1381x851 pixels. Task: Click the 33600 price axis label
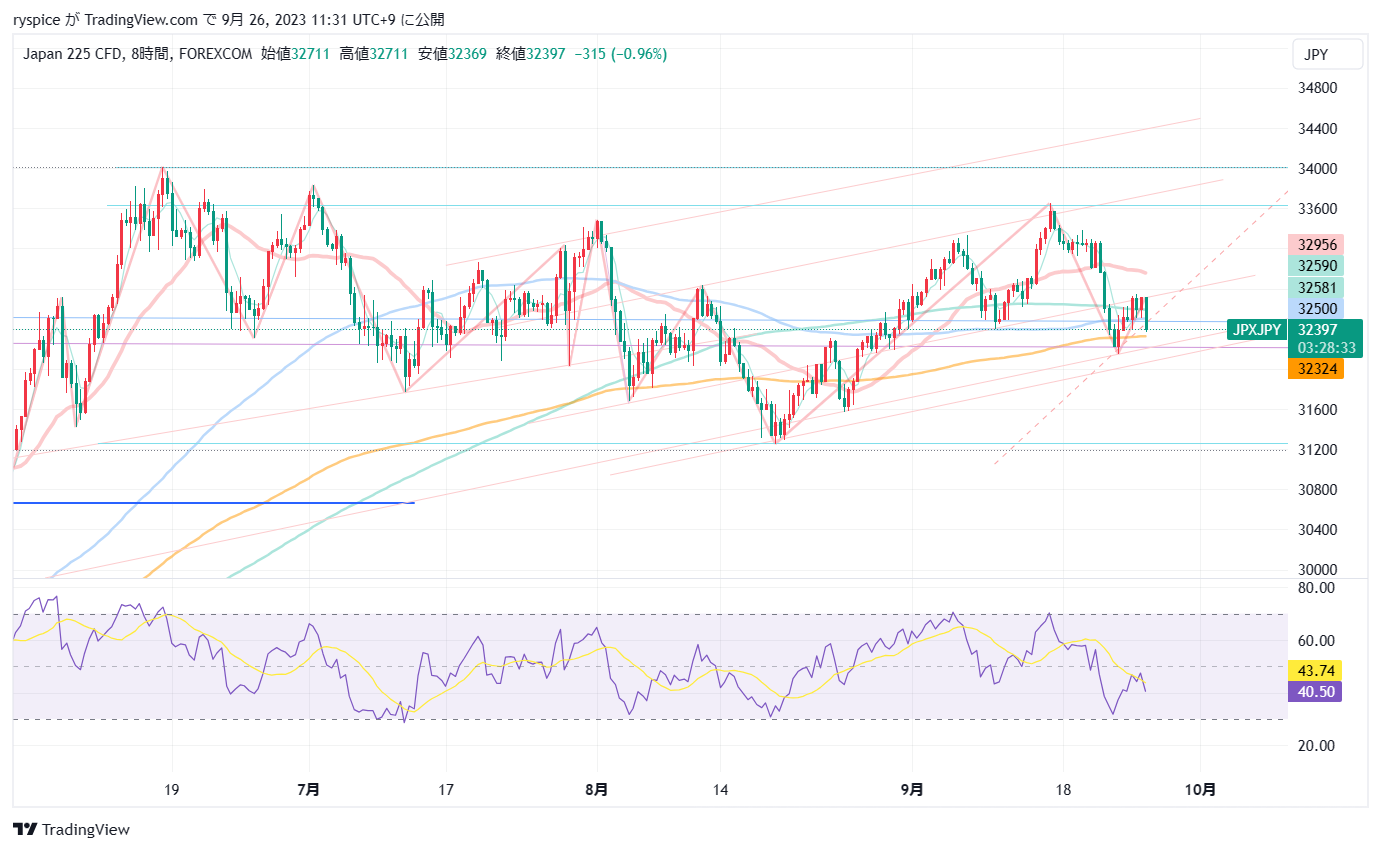pos(1316,208)
